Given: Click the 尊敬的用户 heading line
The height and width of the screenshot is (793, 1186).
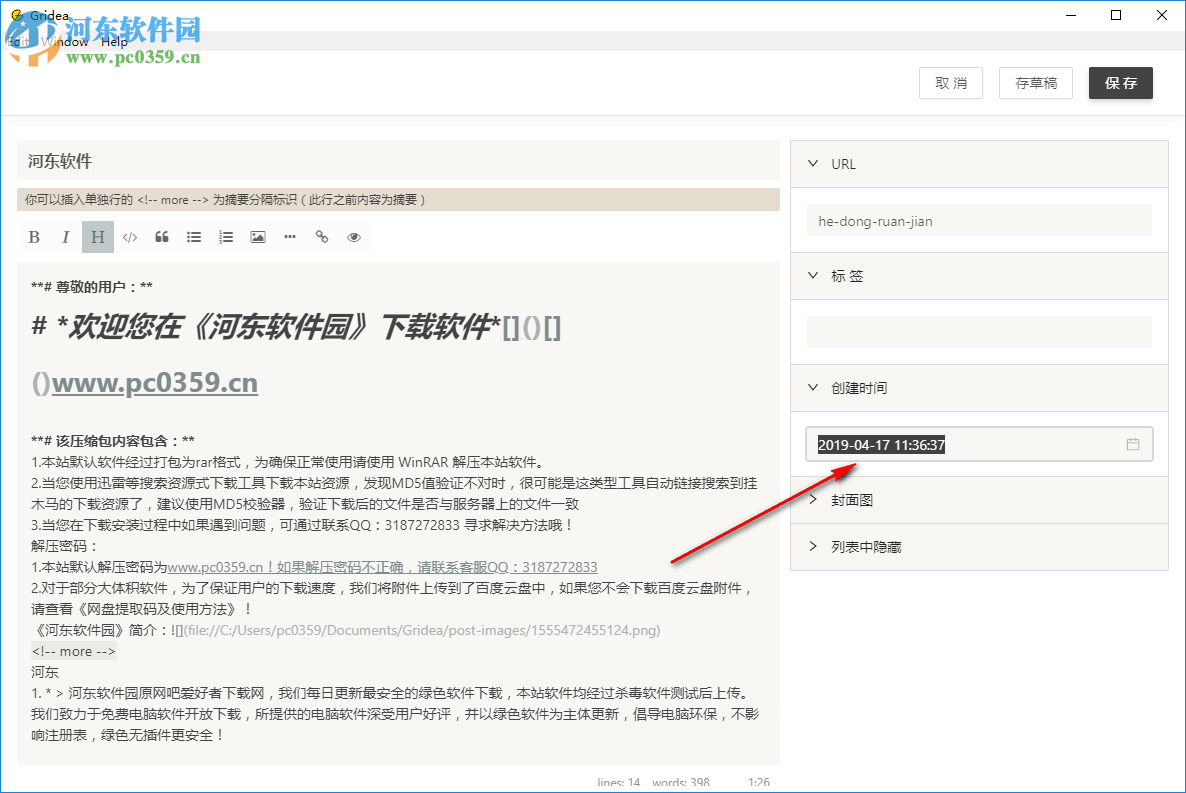Looking at the screenshot, I should click(x=92, y=287).
